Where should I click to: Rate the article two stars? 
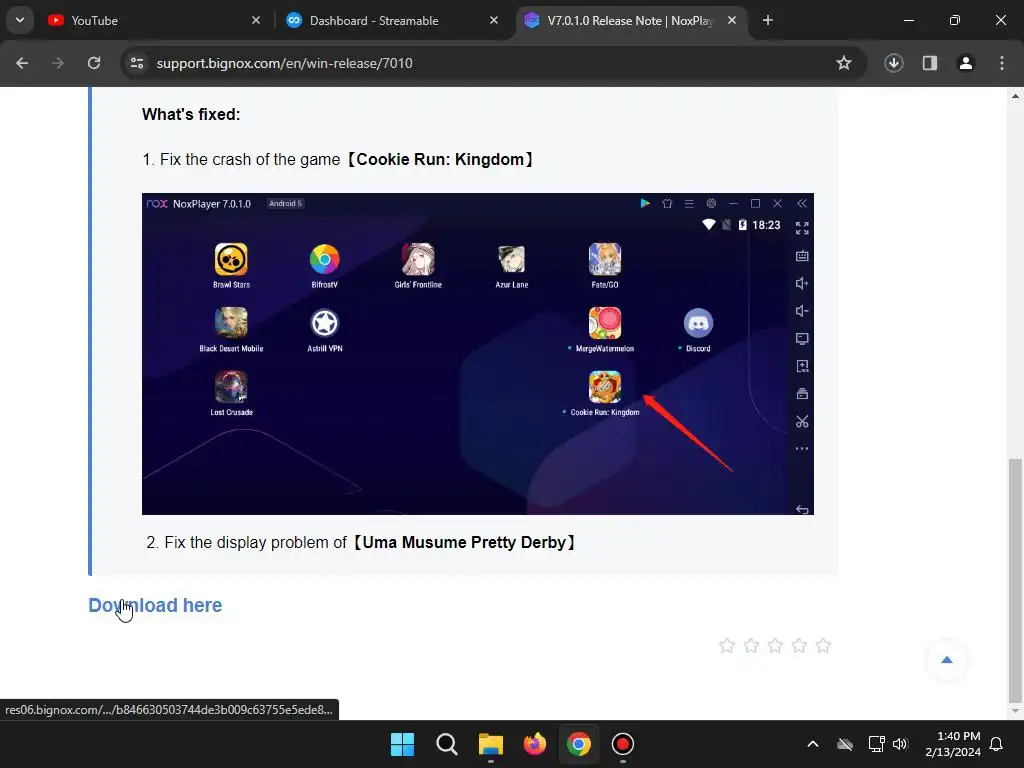pyautogui.click(x=751, y=646)
